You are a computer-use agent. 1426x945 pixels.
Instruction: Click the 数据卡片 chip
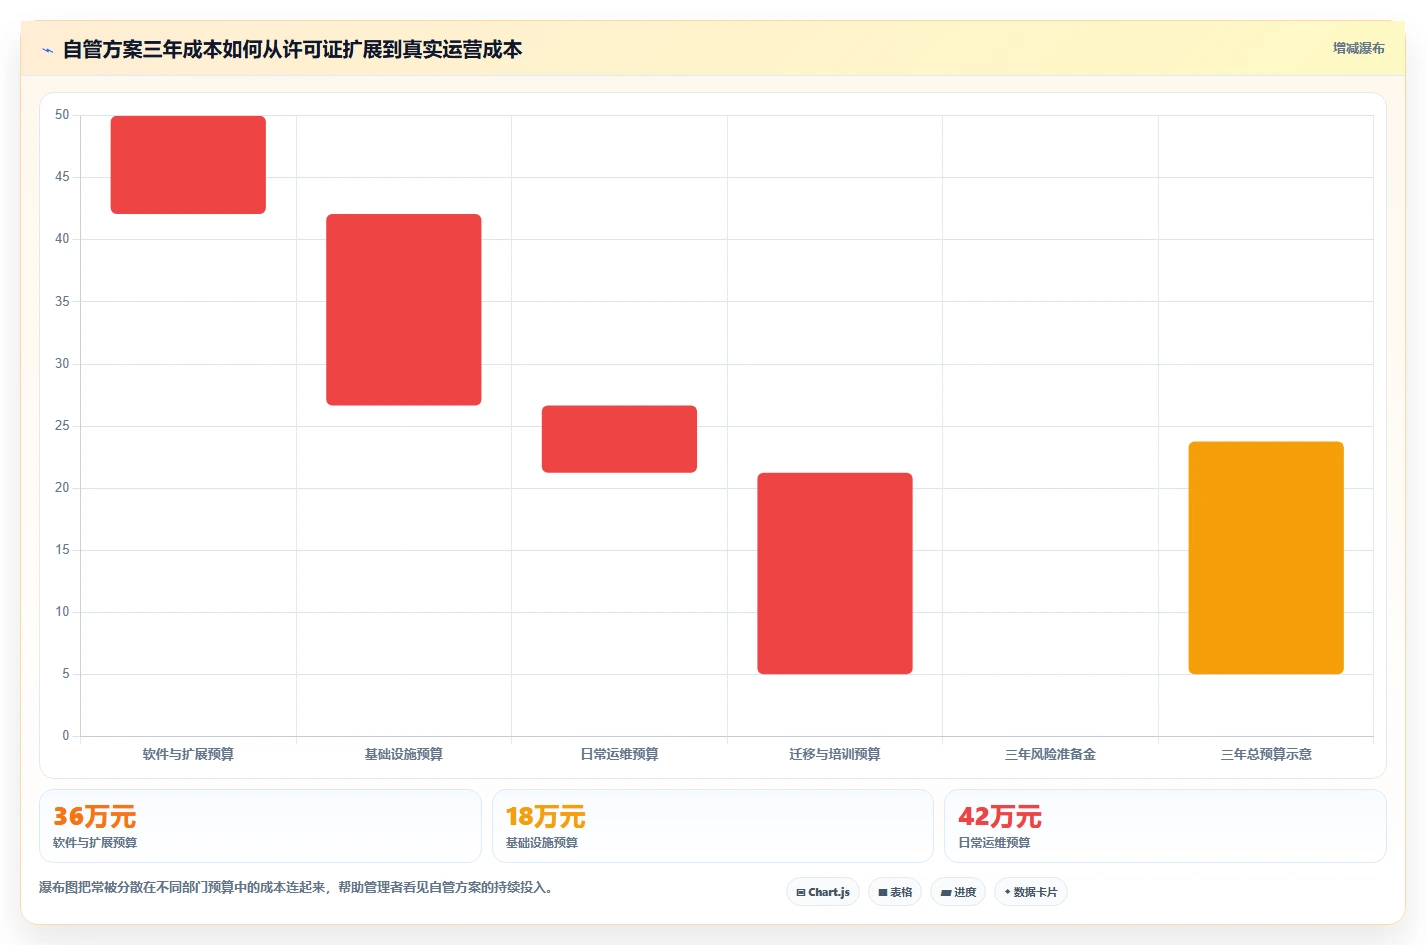[x=1031, y=892]
